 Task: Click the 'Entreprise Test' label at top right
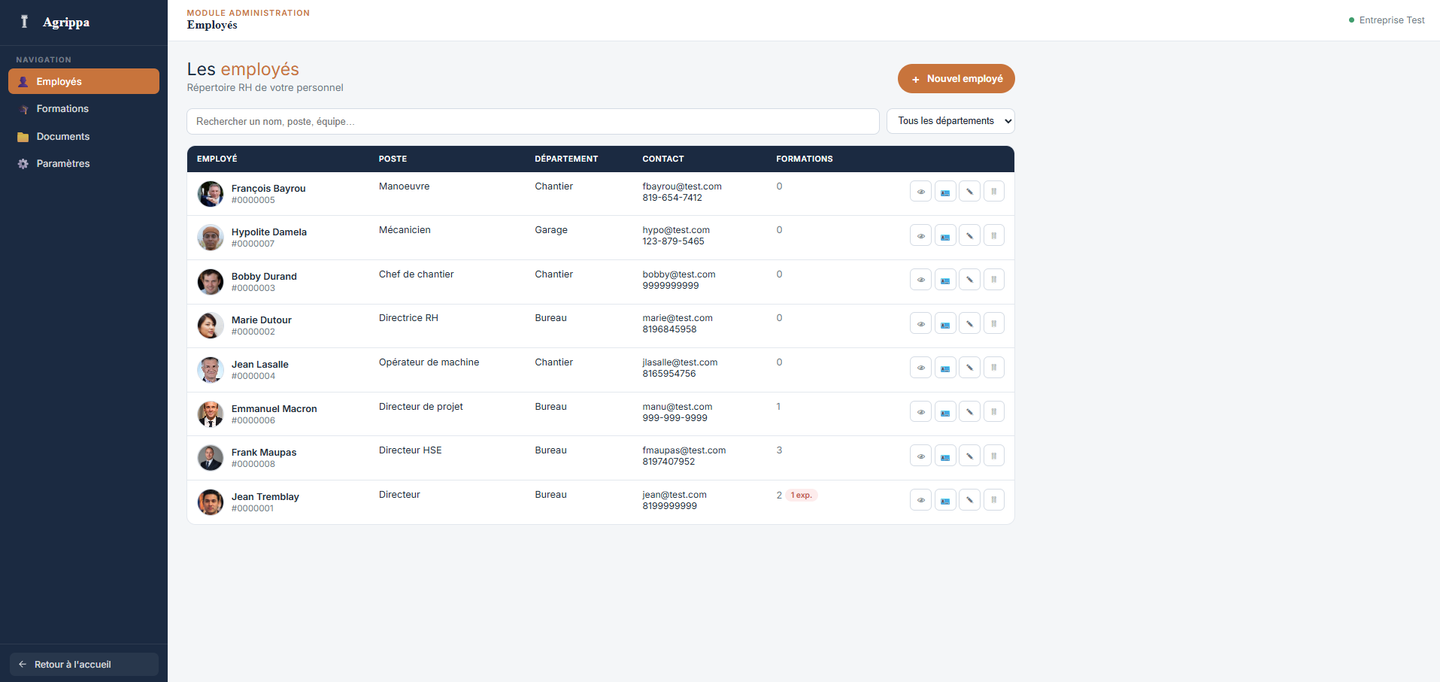click(1392, 20)
